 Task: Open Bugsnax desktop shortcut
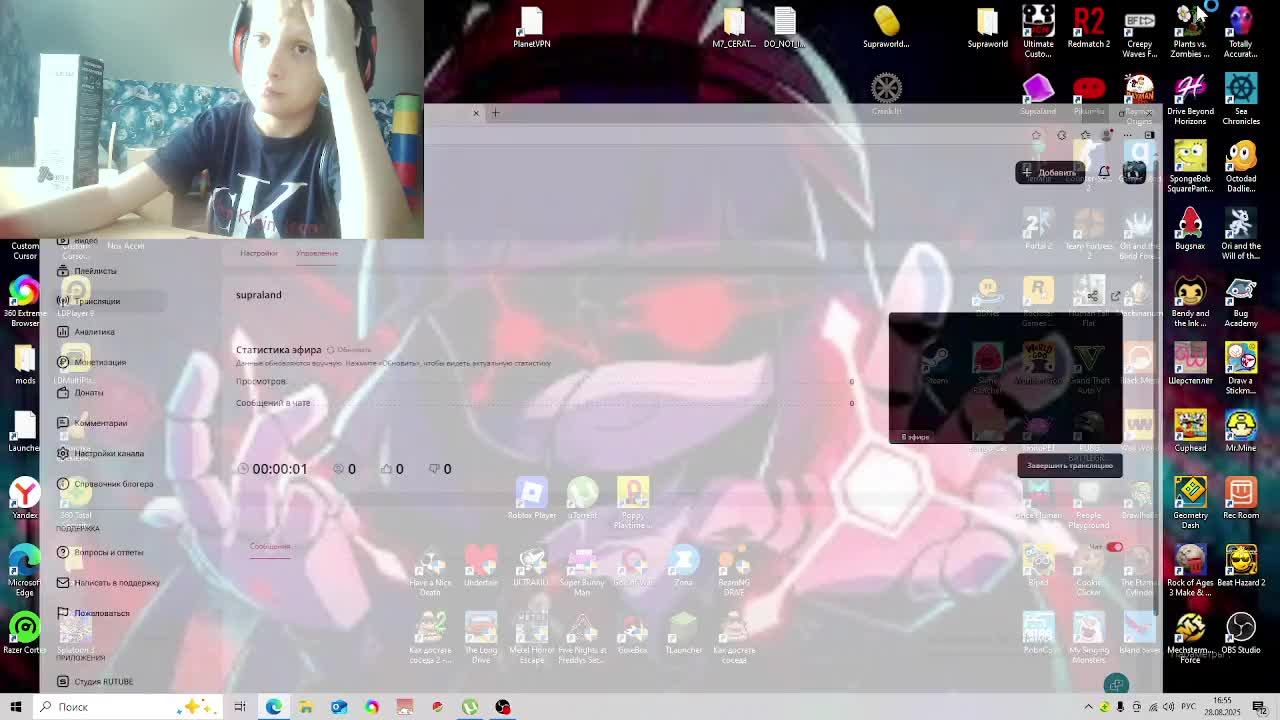(1190, 229)
